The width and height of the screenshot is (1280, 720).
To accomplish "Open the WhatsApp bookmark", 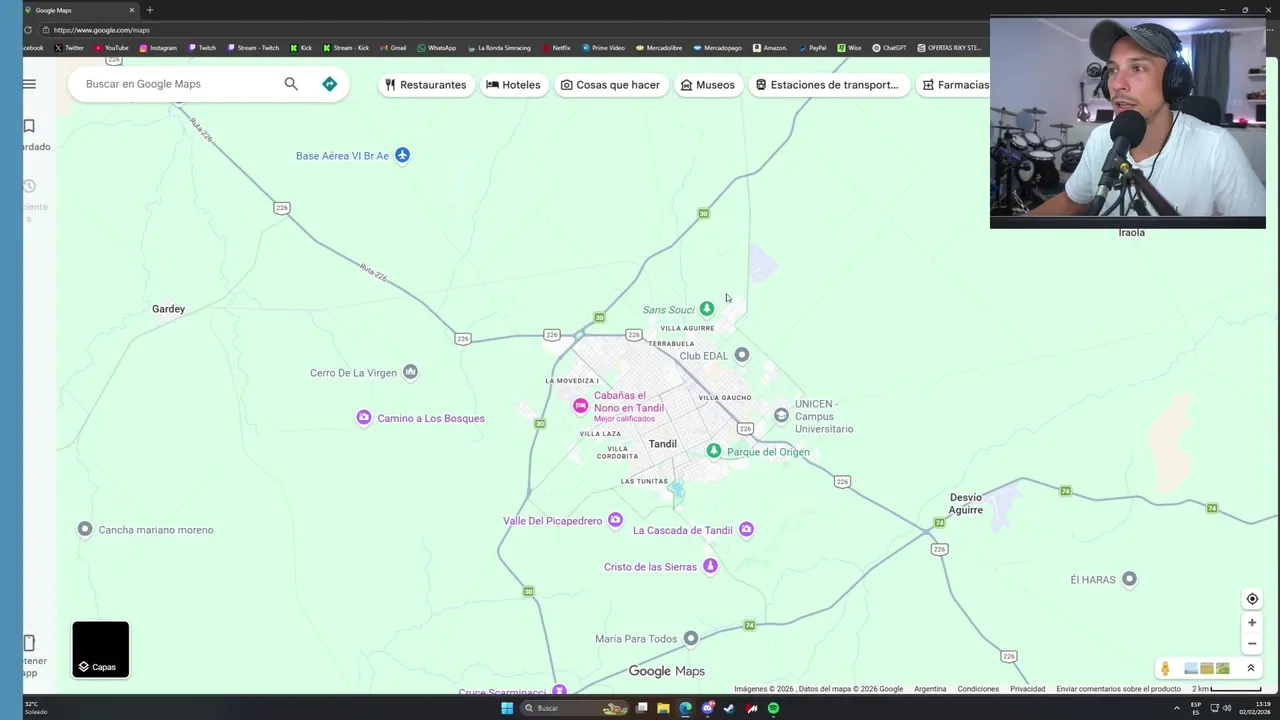I will coord(436,48).
